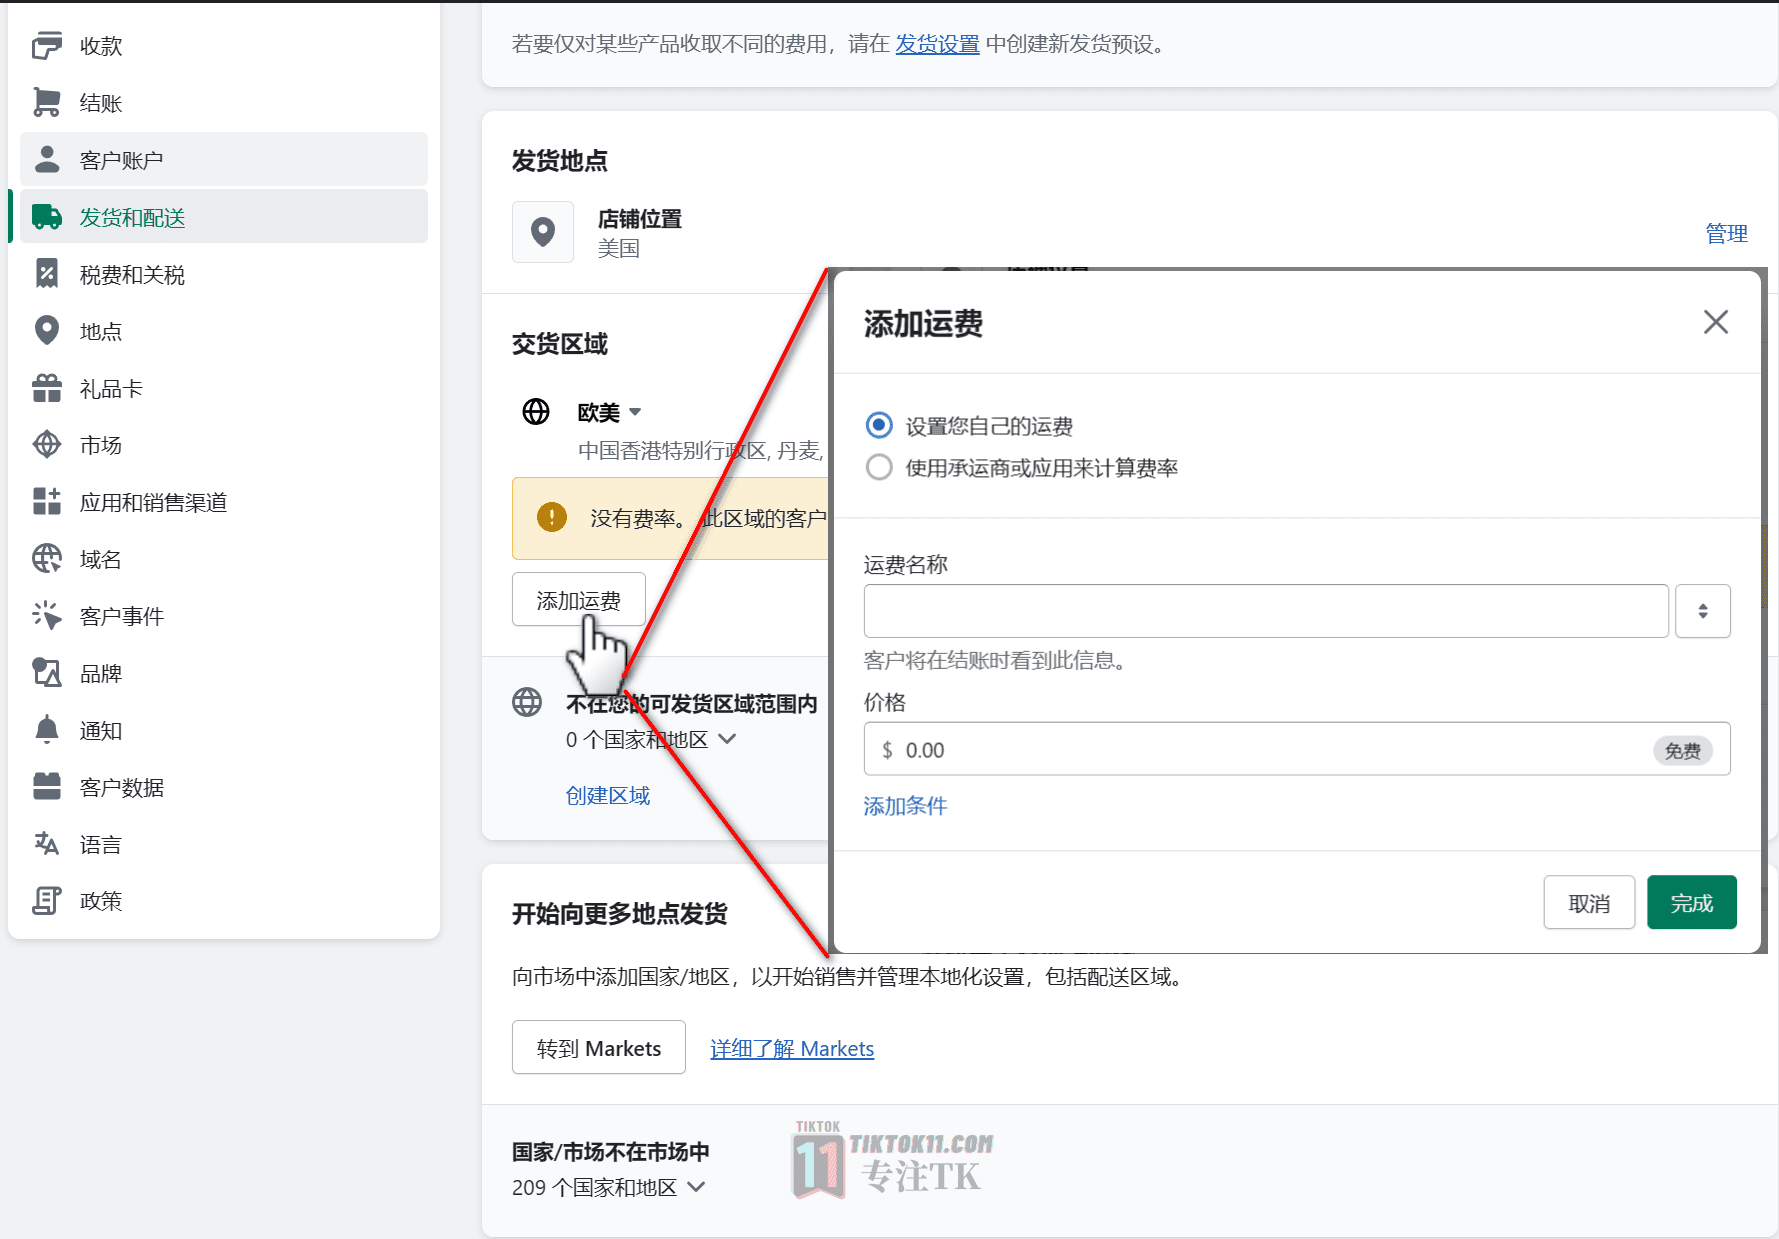Click the 国家/市场不在市场中 heading text

pos(611,1152)
